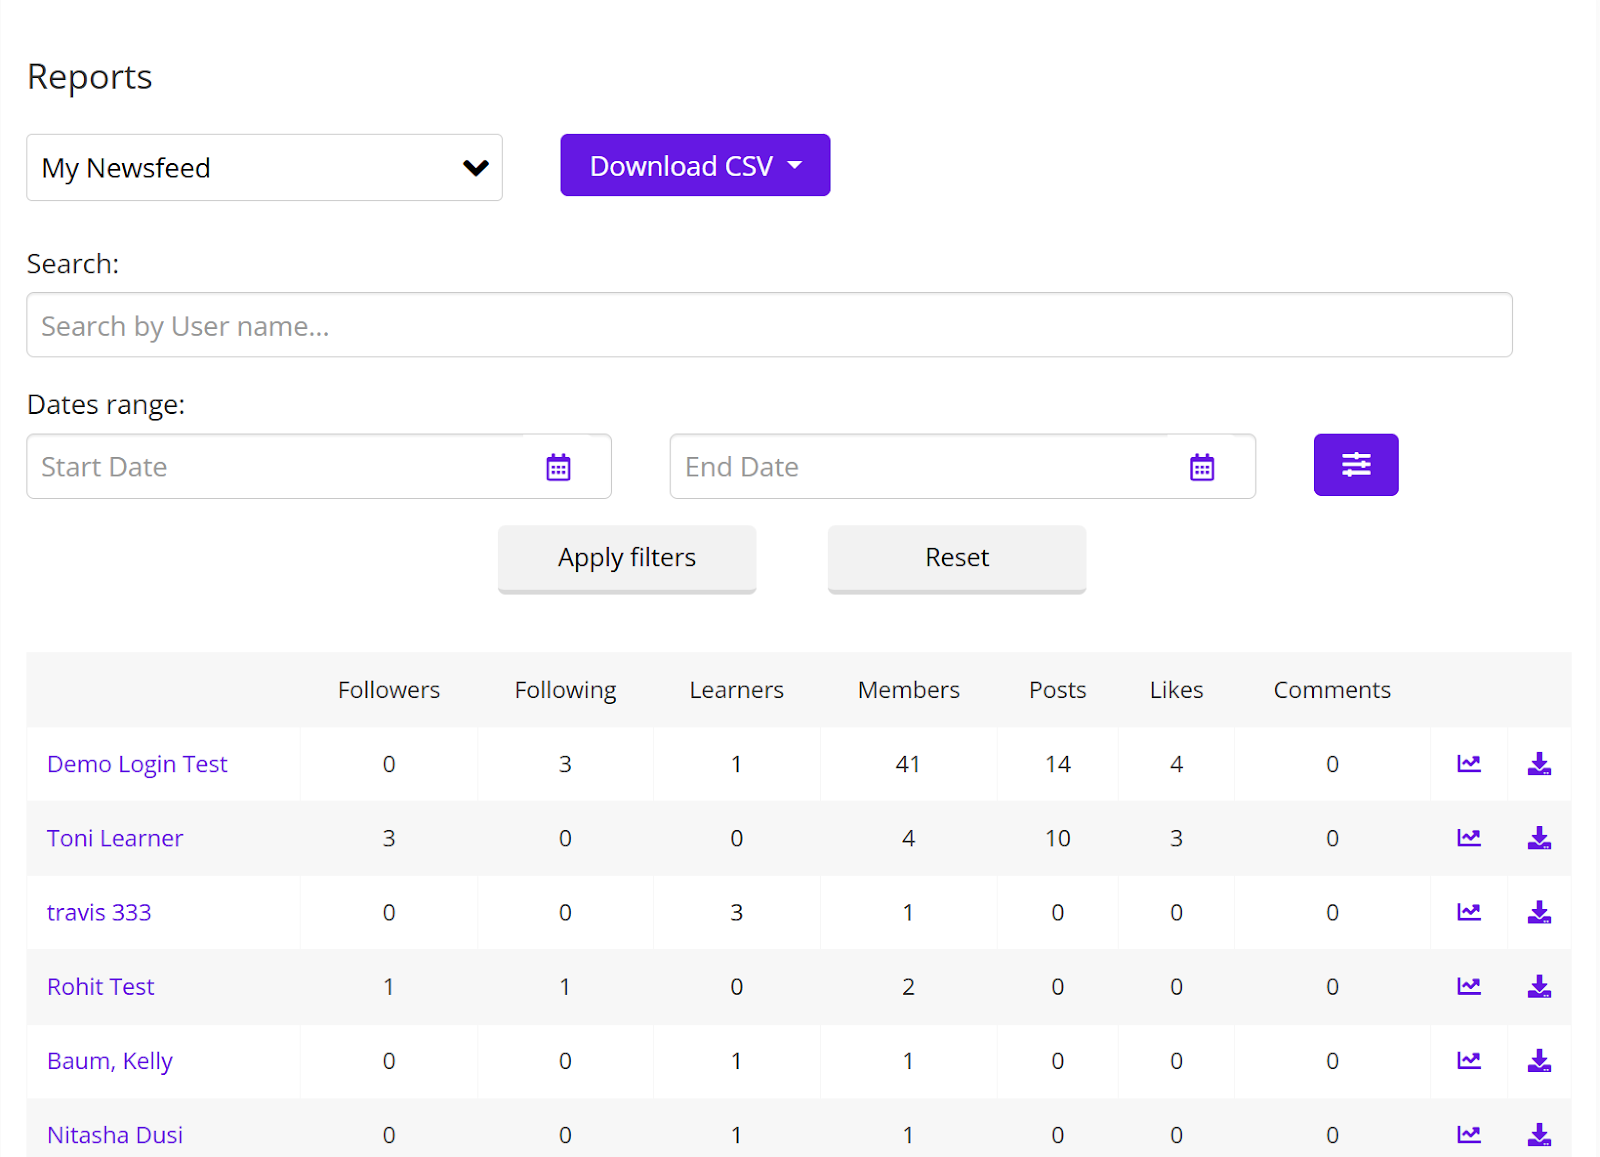Open the Download CSV dropdown button

tap(695, 165)
